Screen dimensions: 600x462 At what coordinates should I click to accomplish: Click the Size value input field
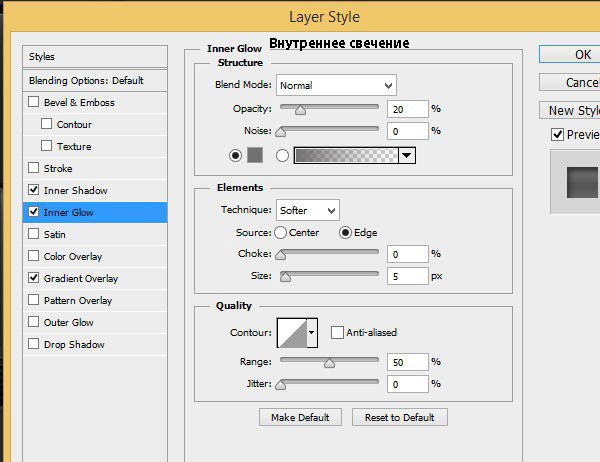(408, 275)
